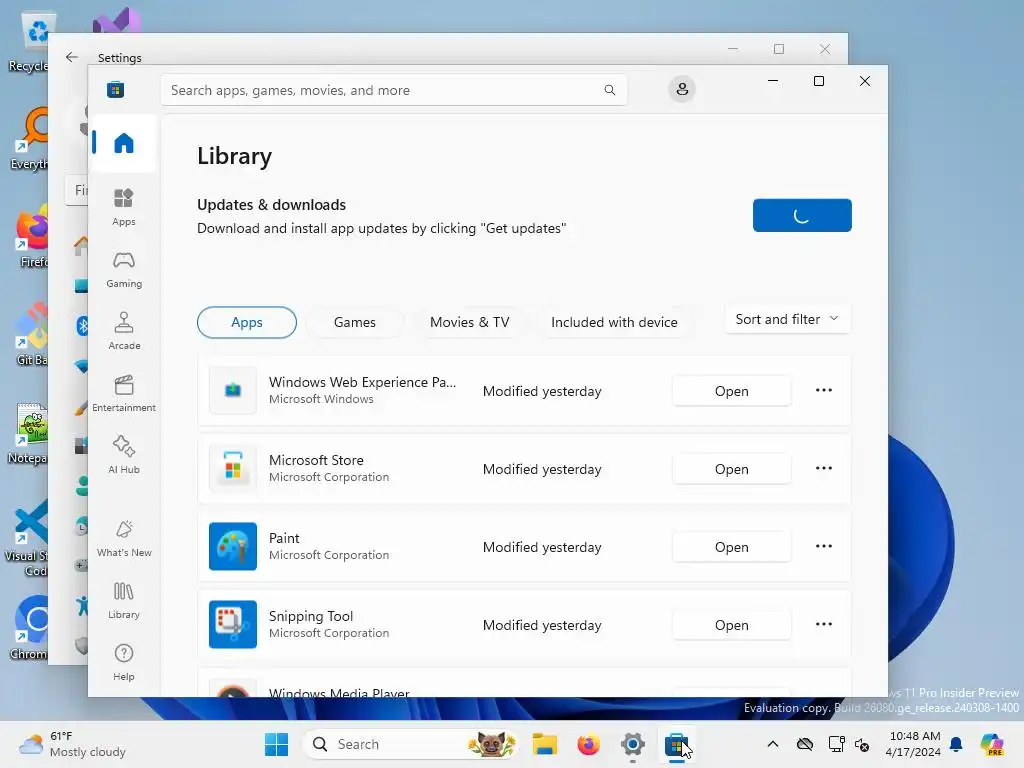
Task: Open the weather widget
Action: point(72,744)
